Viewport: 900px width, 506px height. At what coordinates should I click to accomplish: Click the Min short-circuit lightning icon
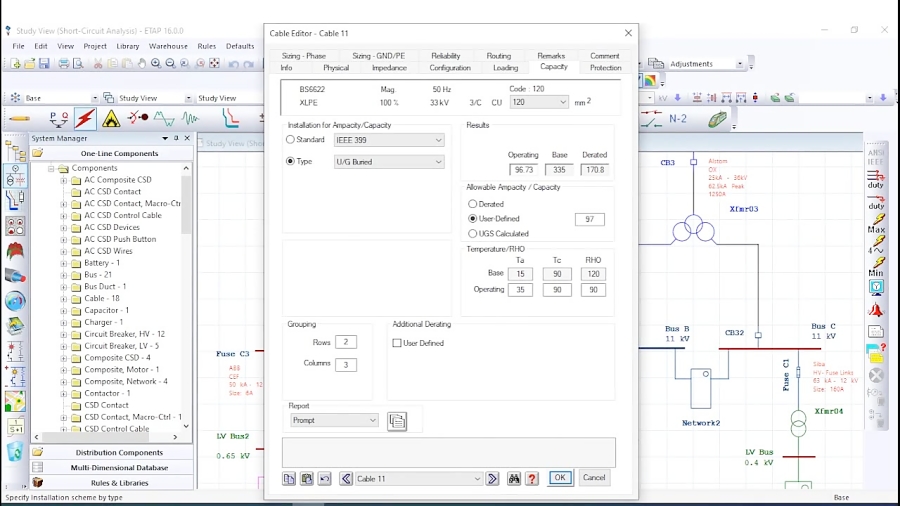[x=876, y=267]
